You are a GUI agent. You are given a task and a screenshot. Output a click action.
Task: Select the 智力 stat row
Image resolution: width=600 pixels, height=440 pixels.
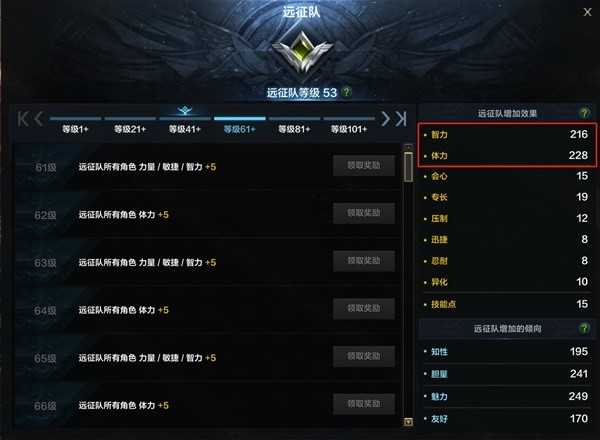[507, 135]
